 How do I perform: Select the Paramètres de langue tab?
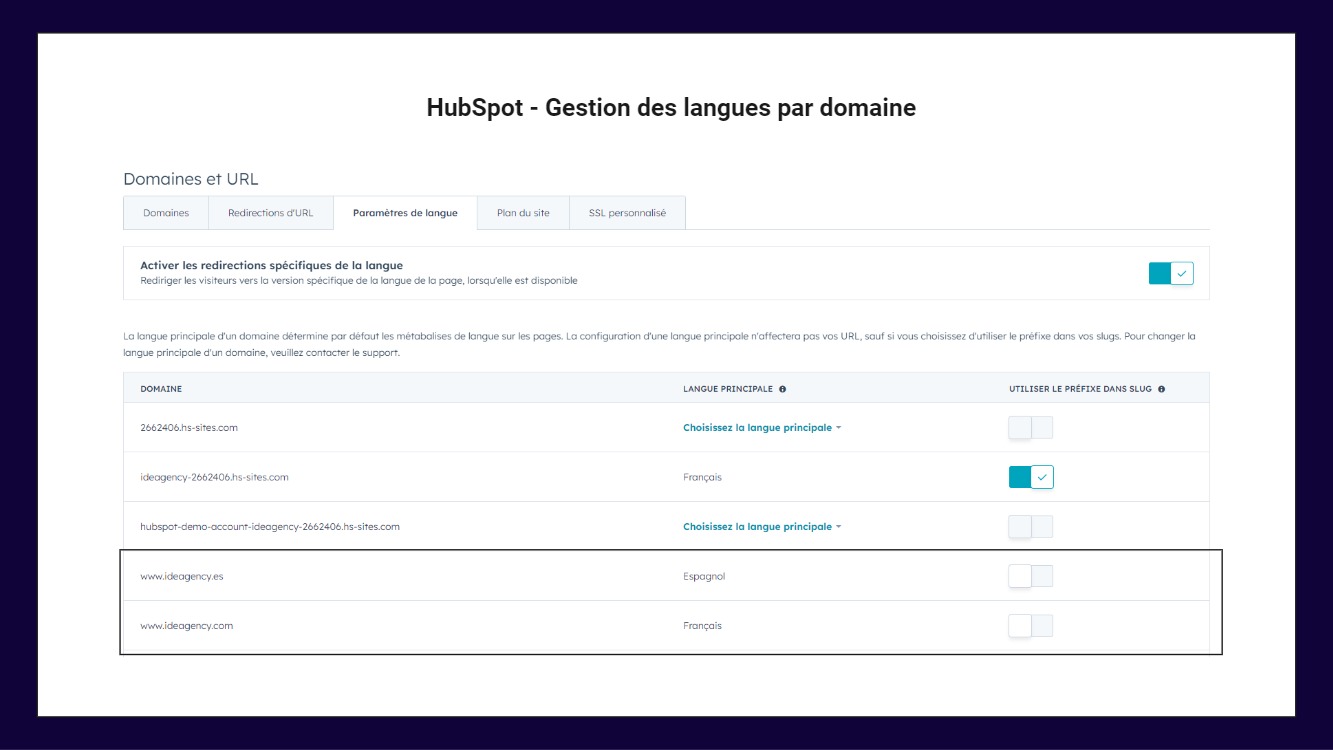click(x=405, y=213)
